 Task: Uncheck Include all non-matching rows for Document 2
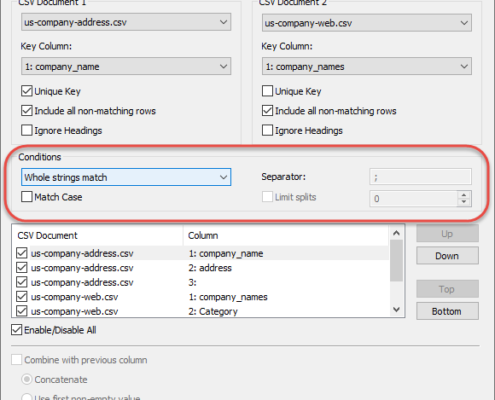(x=267, y=111)
